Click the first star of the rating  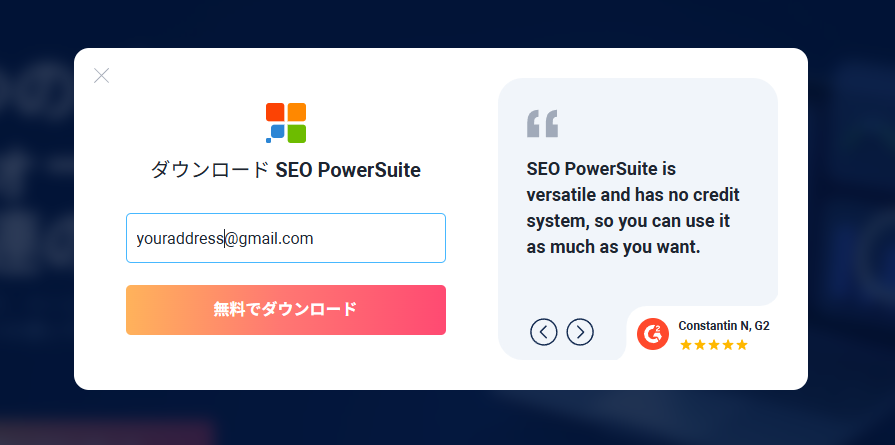click(686, 345)
